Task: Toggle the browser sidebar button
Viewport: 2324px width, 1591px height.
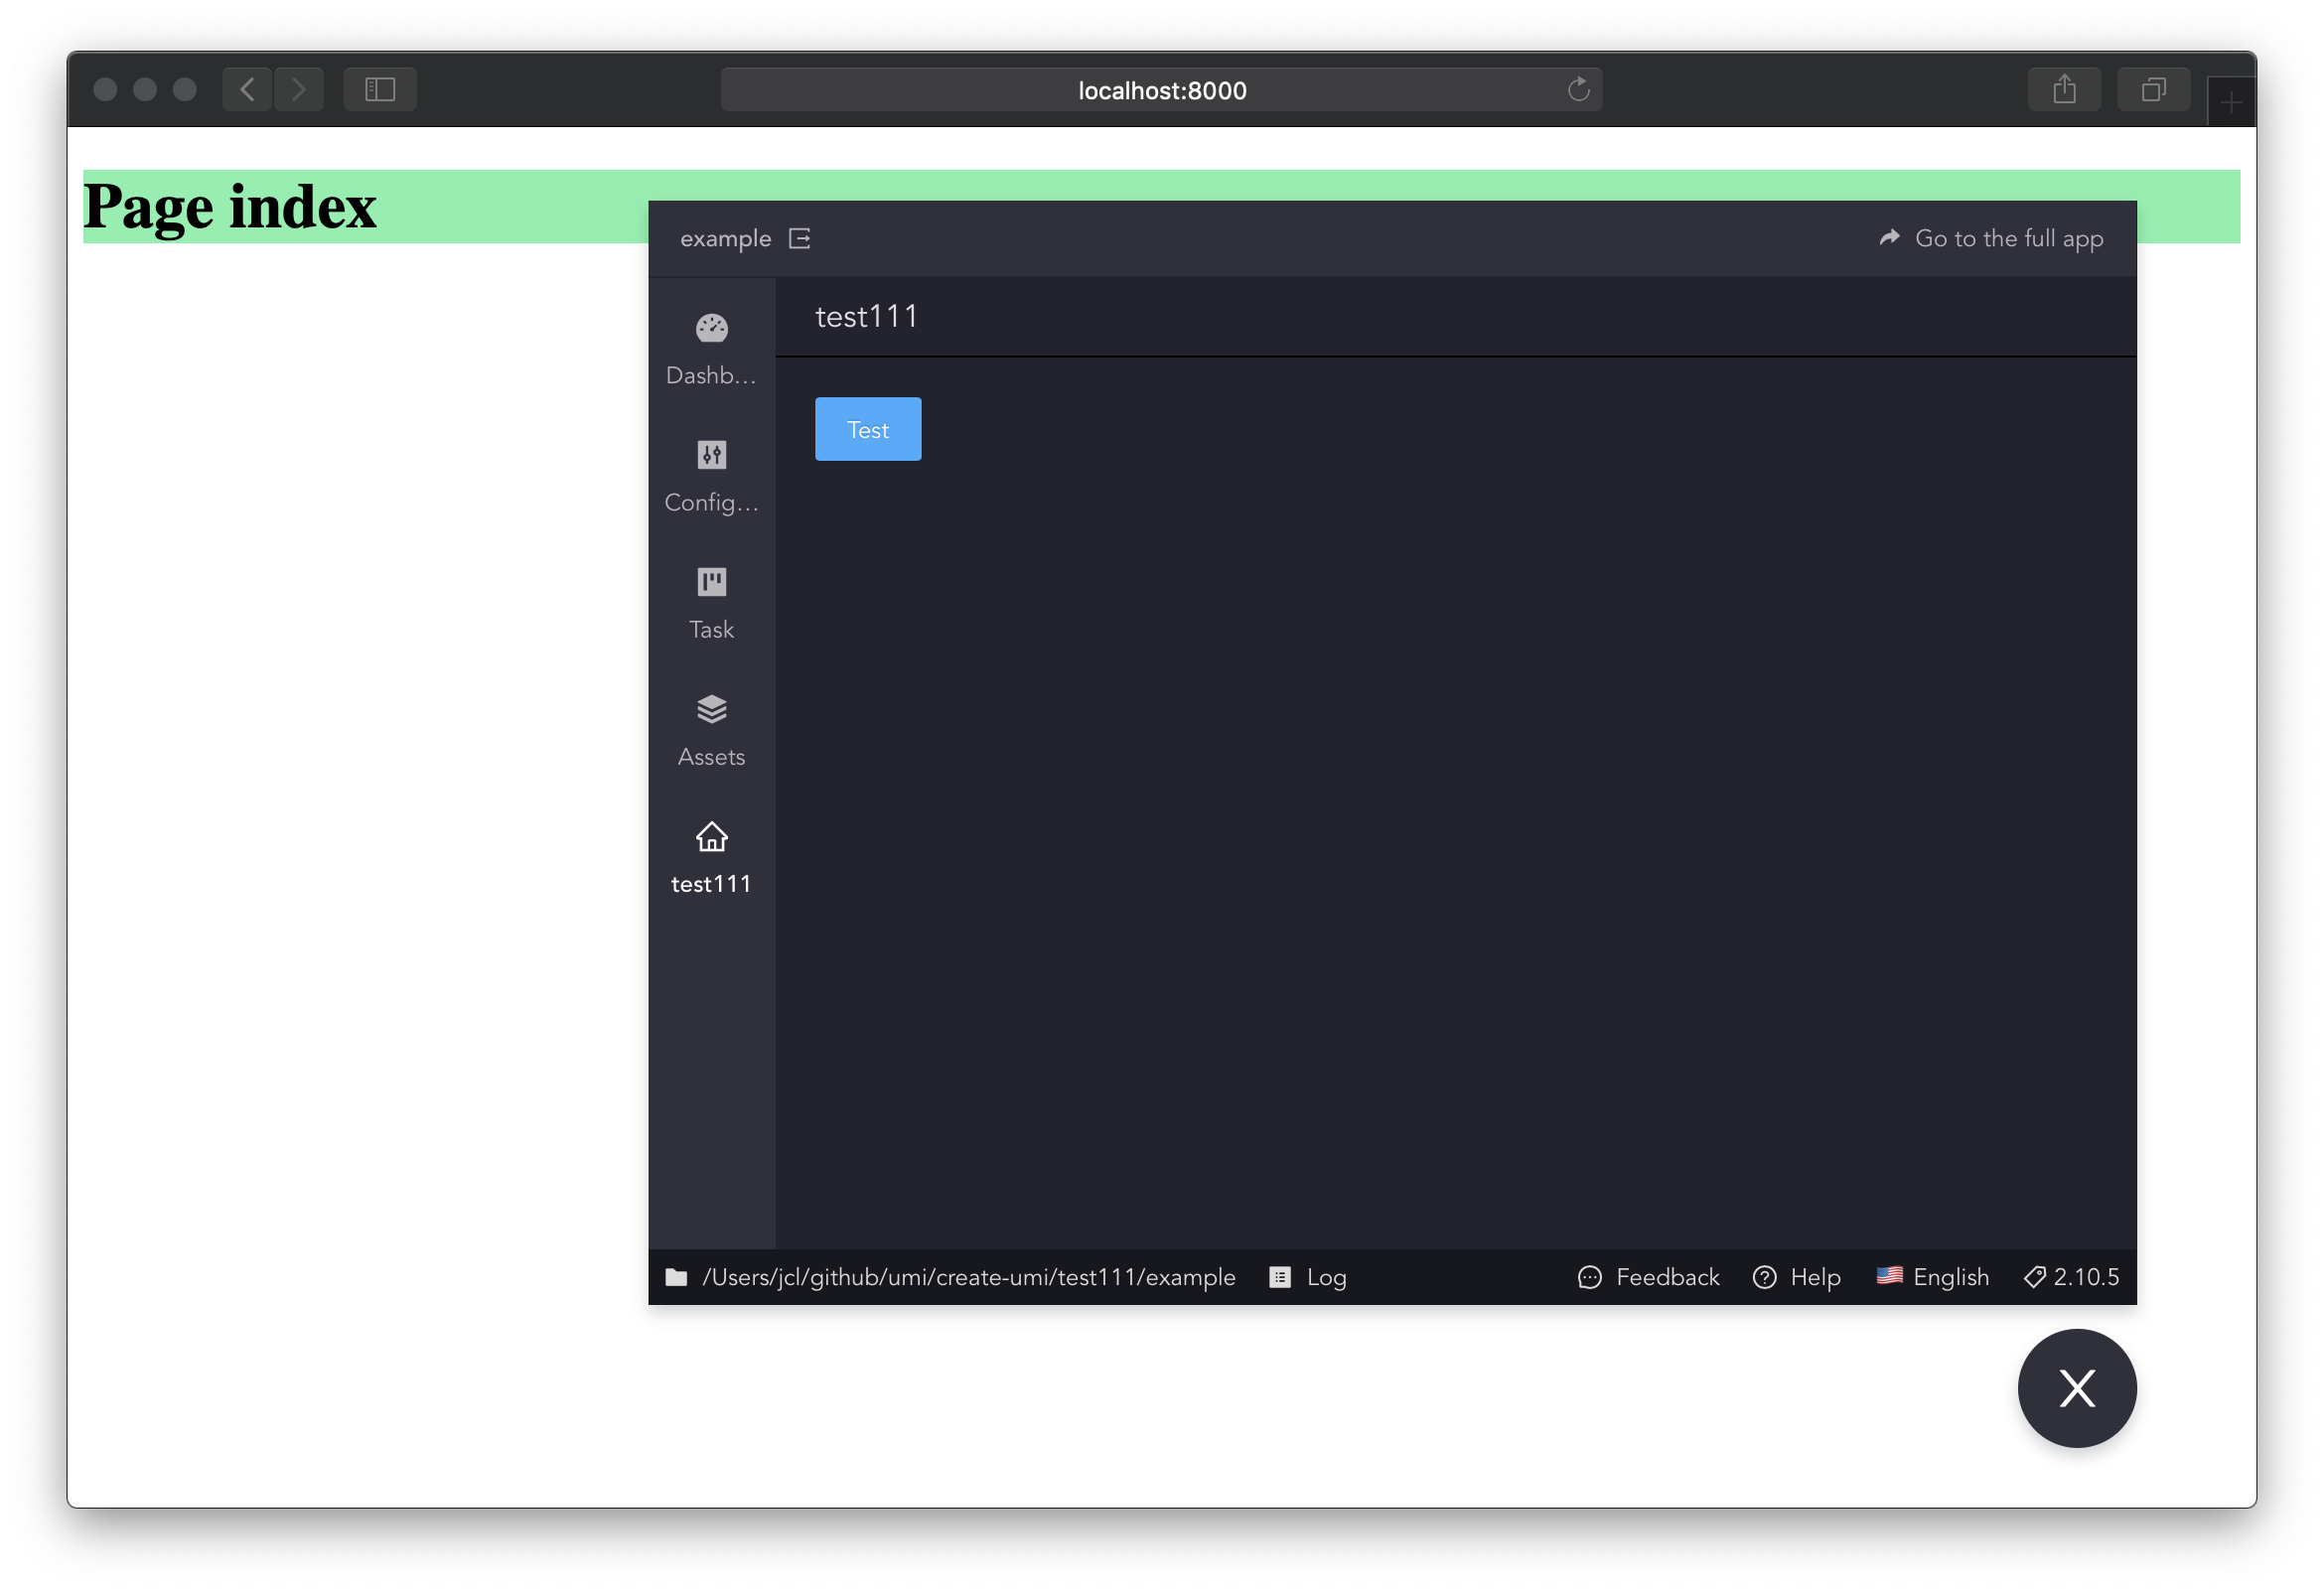Action: click(379, 89)
